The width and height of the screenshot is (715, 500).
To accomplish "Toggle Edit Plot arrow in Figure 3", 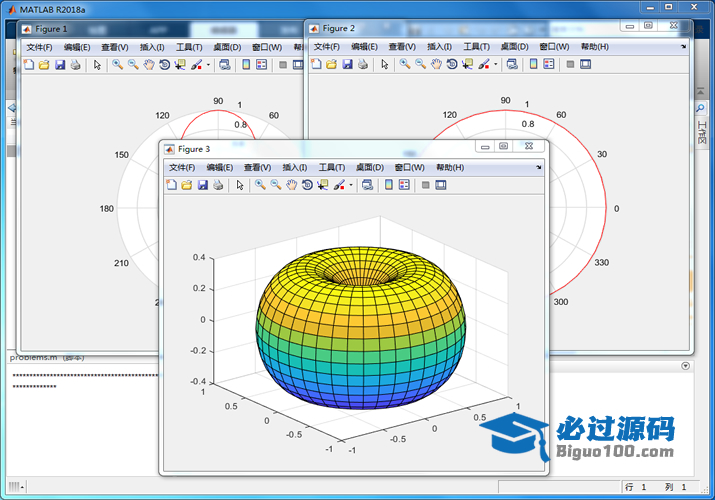I will [x=240, y=185].
